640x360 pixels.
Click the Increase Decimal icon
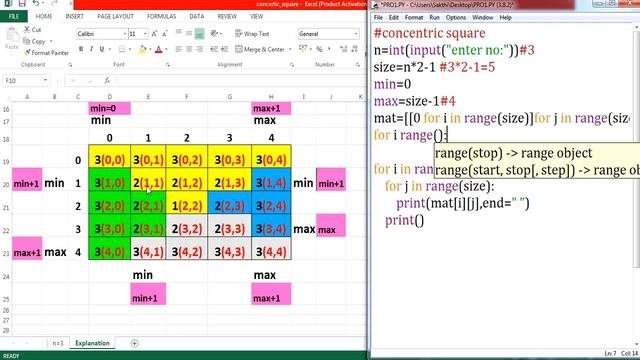[344, 49]
